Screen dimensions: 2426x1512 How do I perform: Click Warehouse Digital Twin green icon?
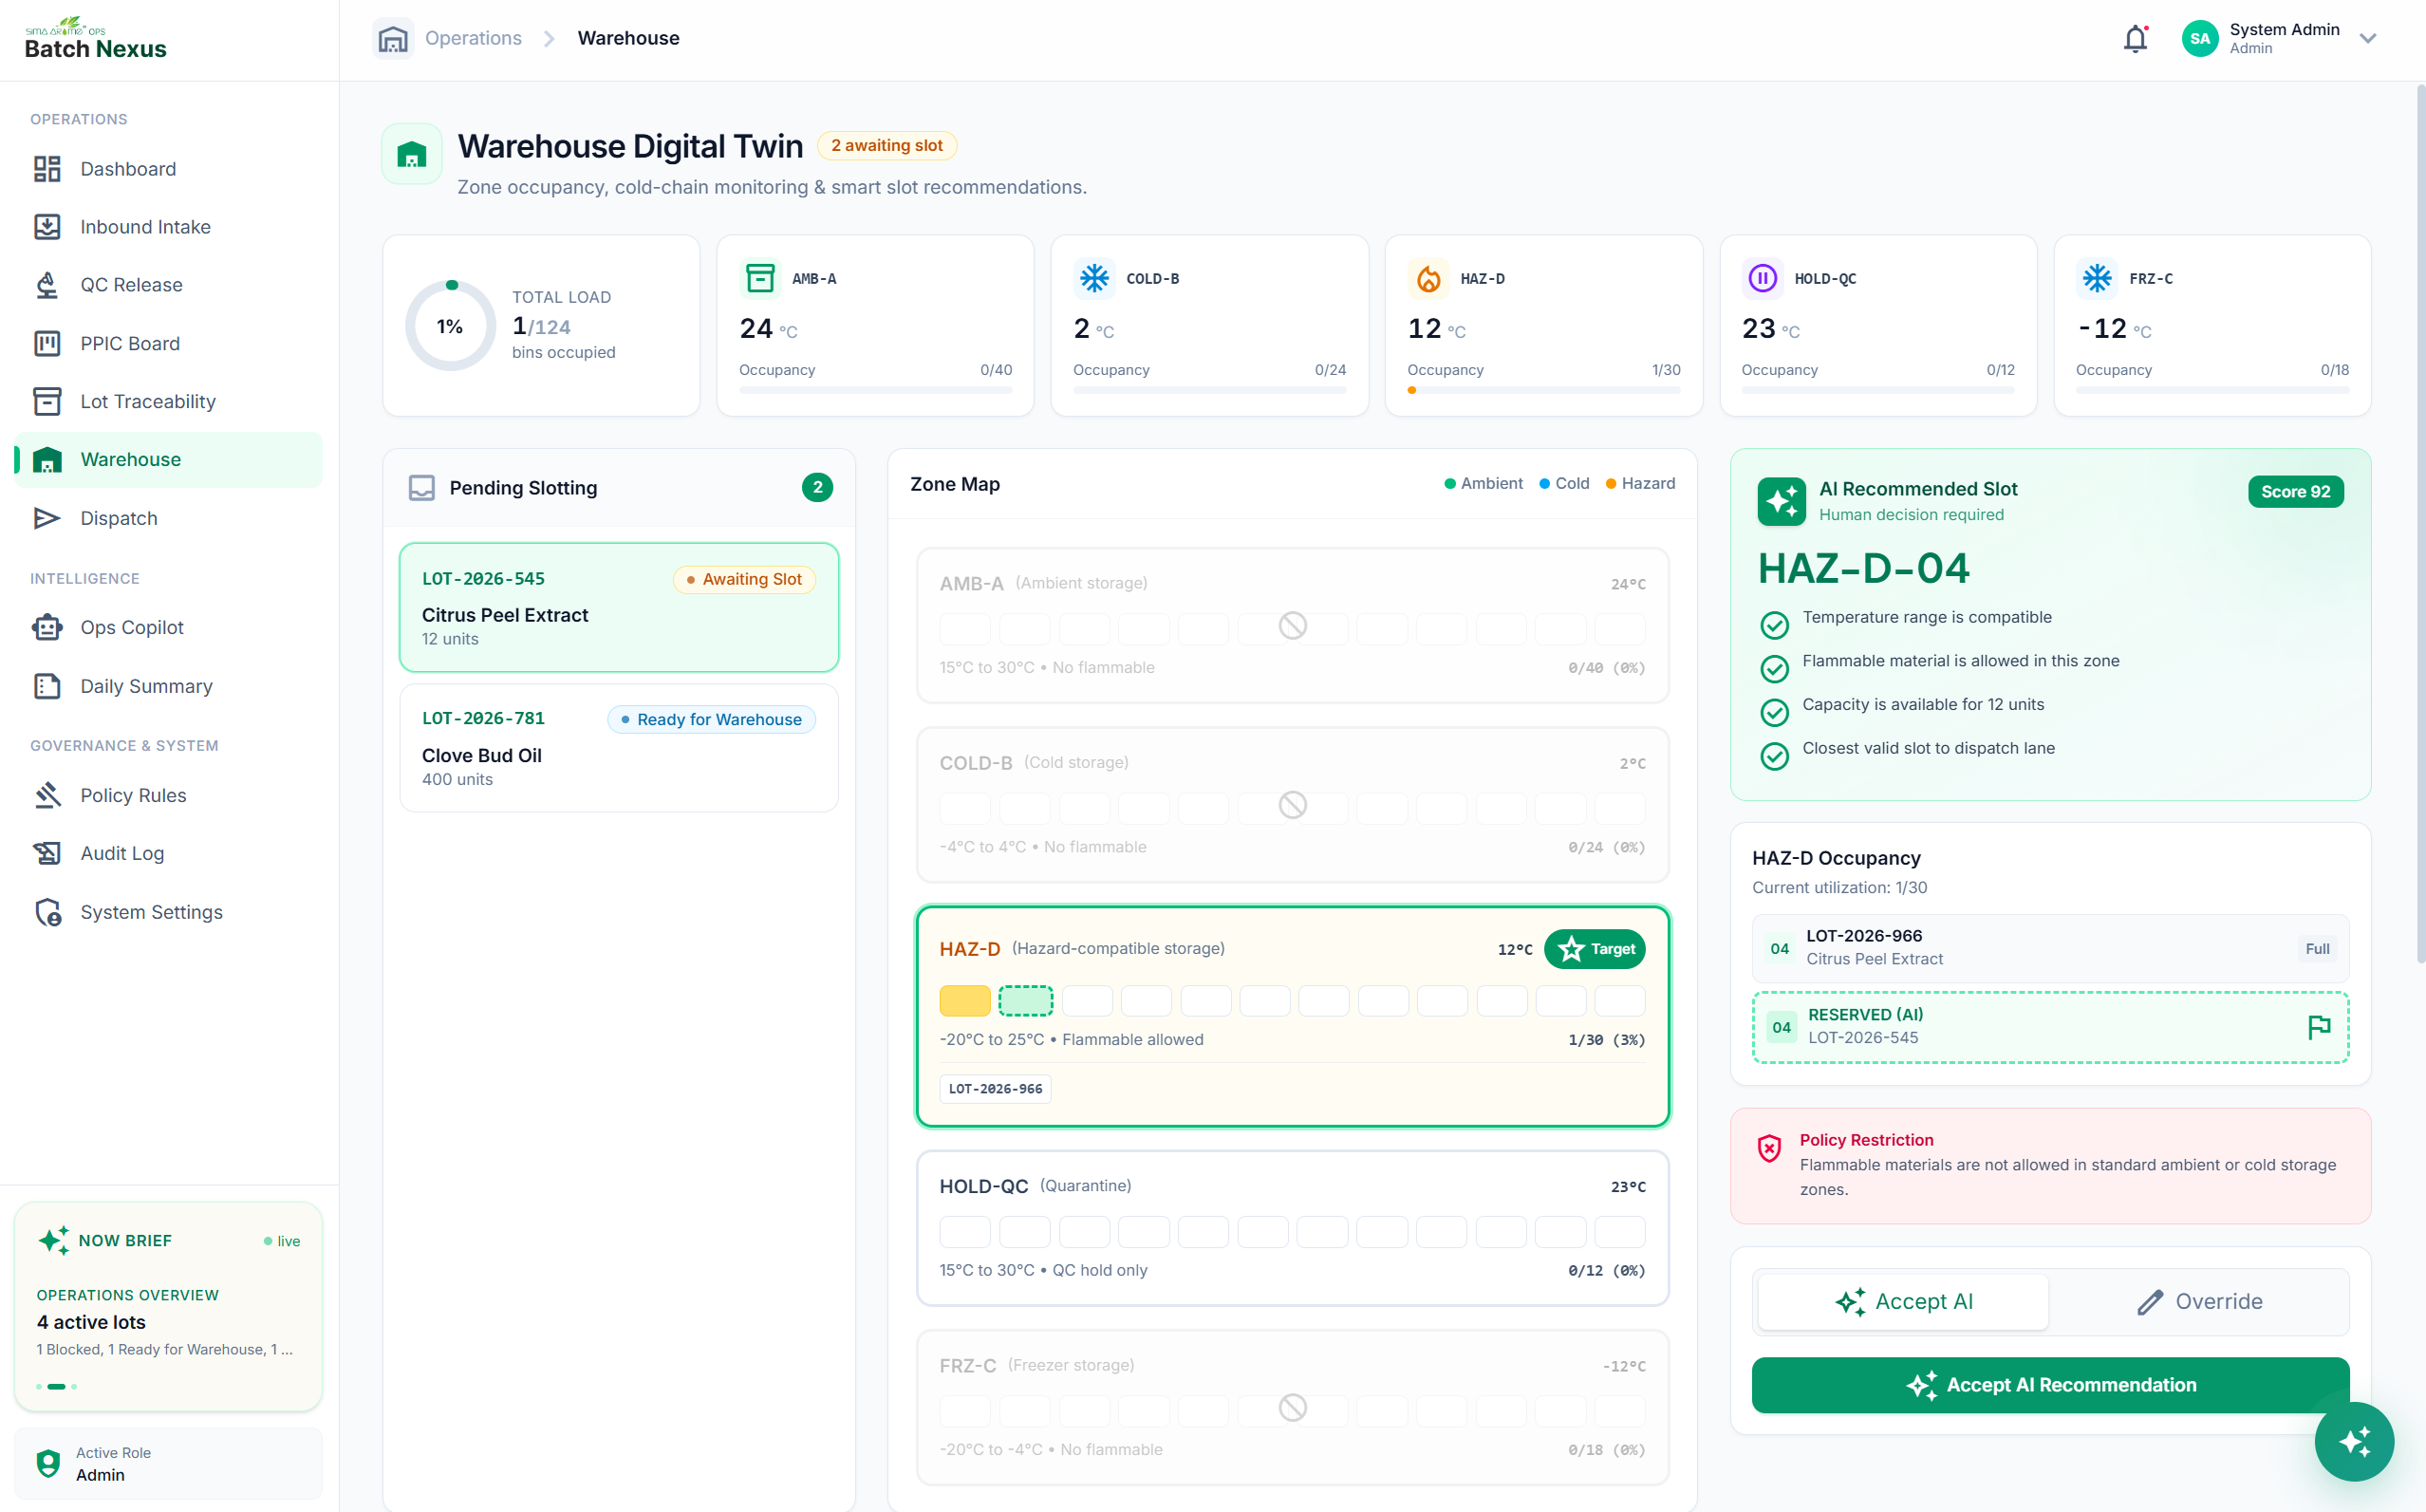pyautogui.click(x=412, y=154)
